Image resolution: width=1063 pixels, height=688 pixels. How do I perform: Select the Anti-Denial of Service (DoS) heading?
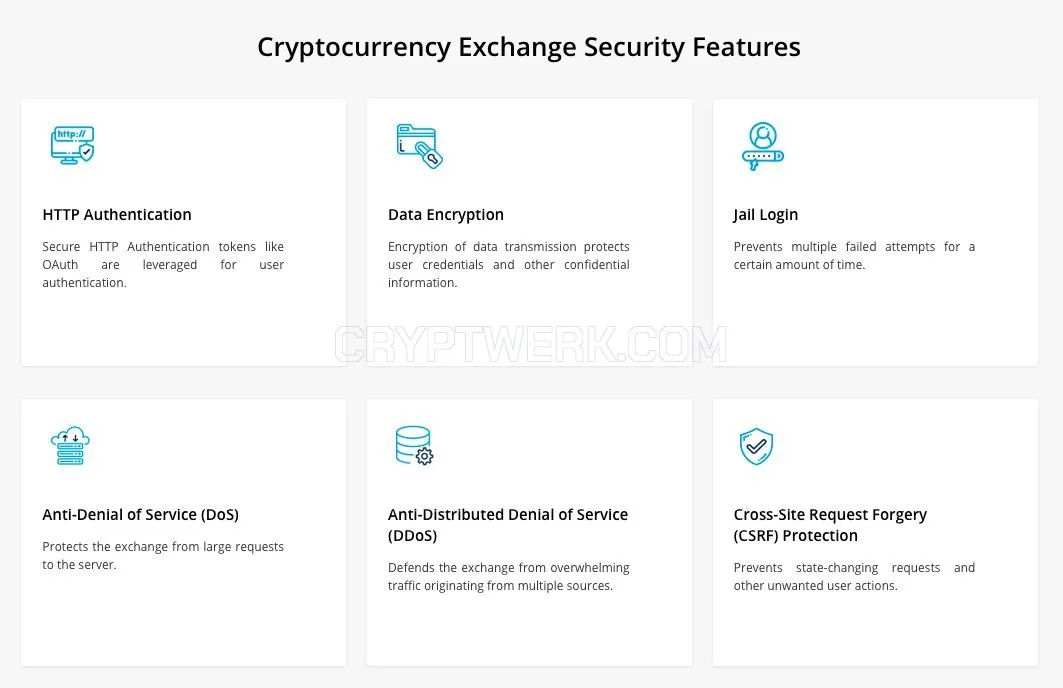pos(140,514)
